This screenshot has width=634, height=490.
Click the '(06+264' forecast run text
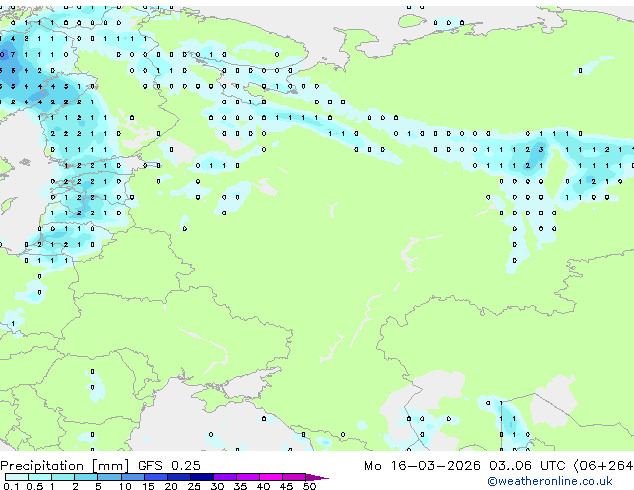(x=604, y=466)
